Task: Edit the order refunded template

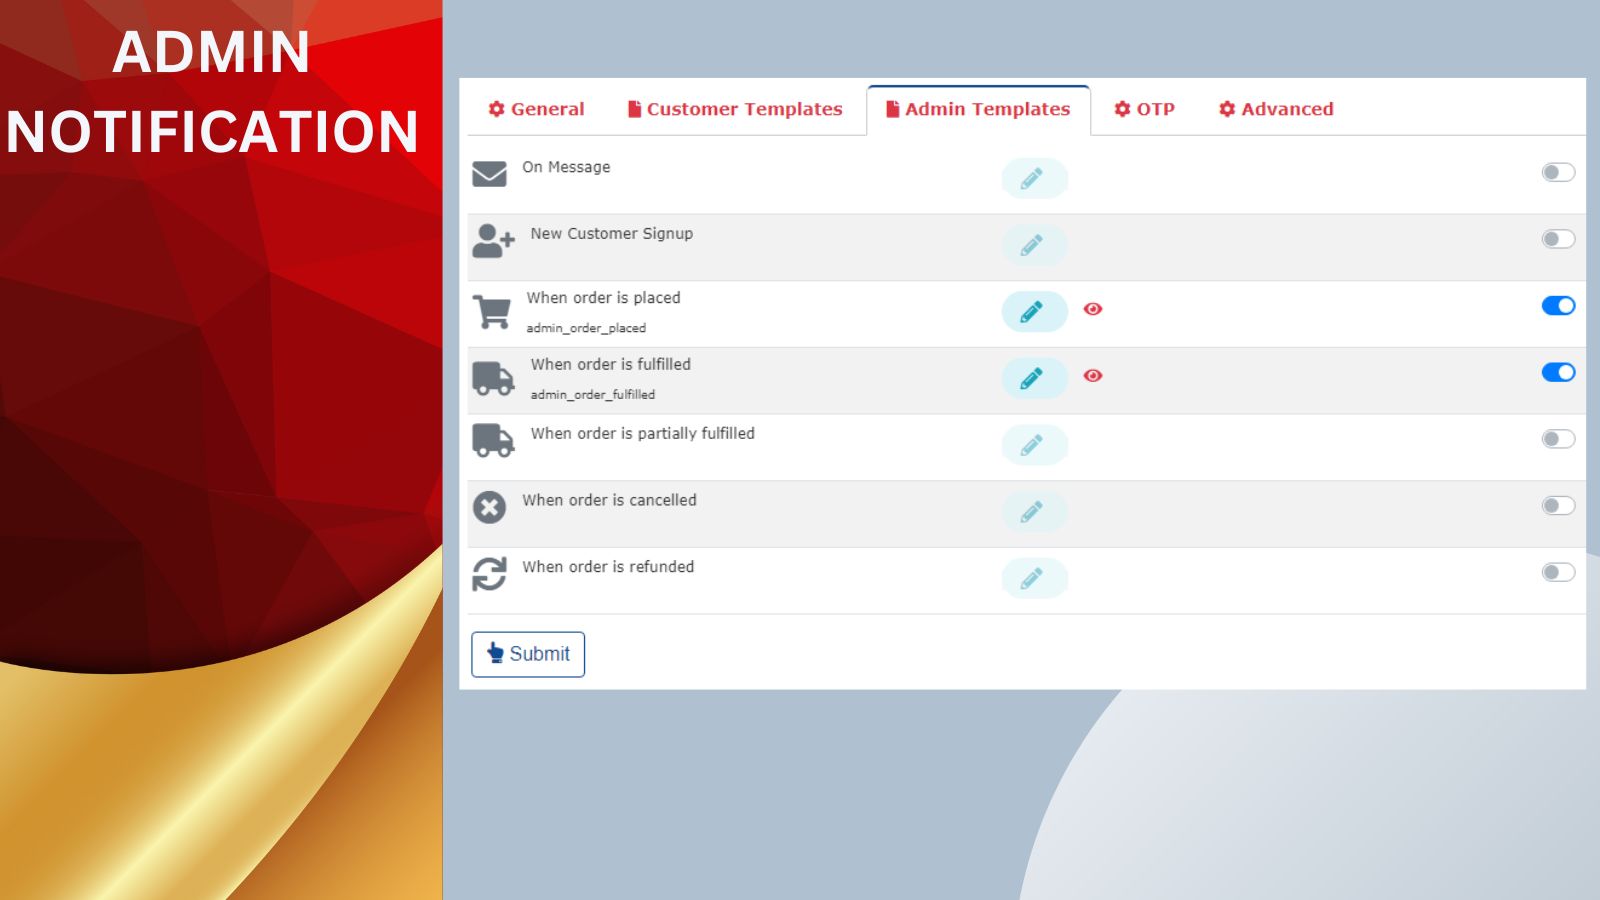Action: 1034,578
